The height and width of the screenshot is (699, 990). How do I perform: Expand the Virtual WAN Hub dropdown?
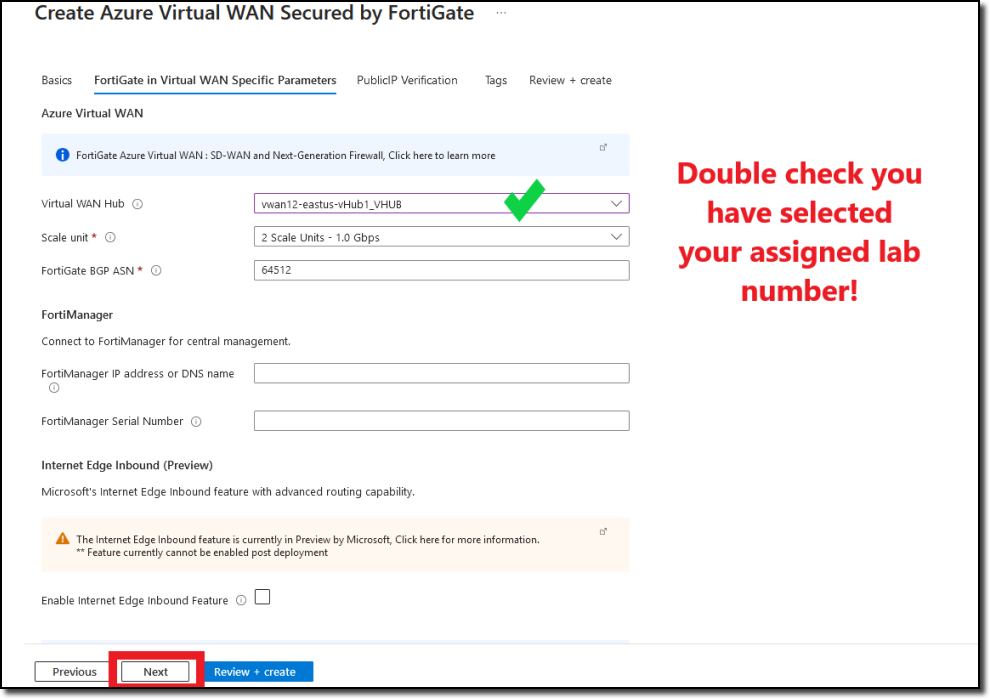click(x=441, y=203)
